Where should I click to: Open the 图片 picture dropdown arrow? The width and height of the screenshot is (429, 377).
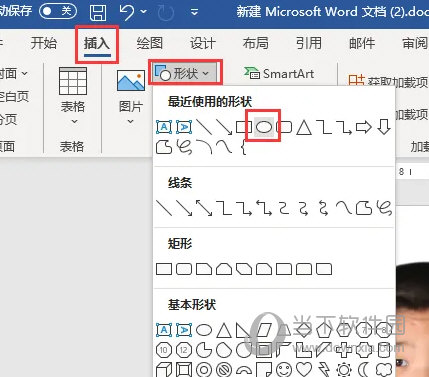(131, 121)
